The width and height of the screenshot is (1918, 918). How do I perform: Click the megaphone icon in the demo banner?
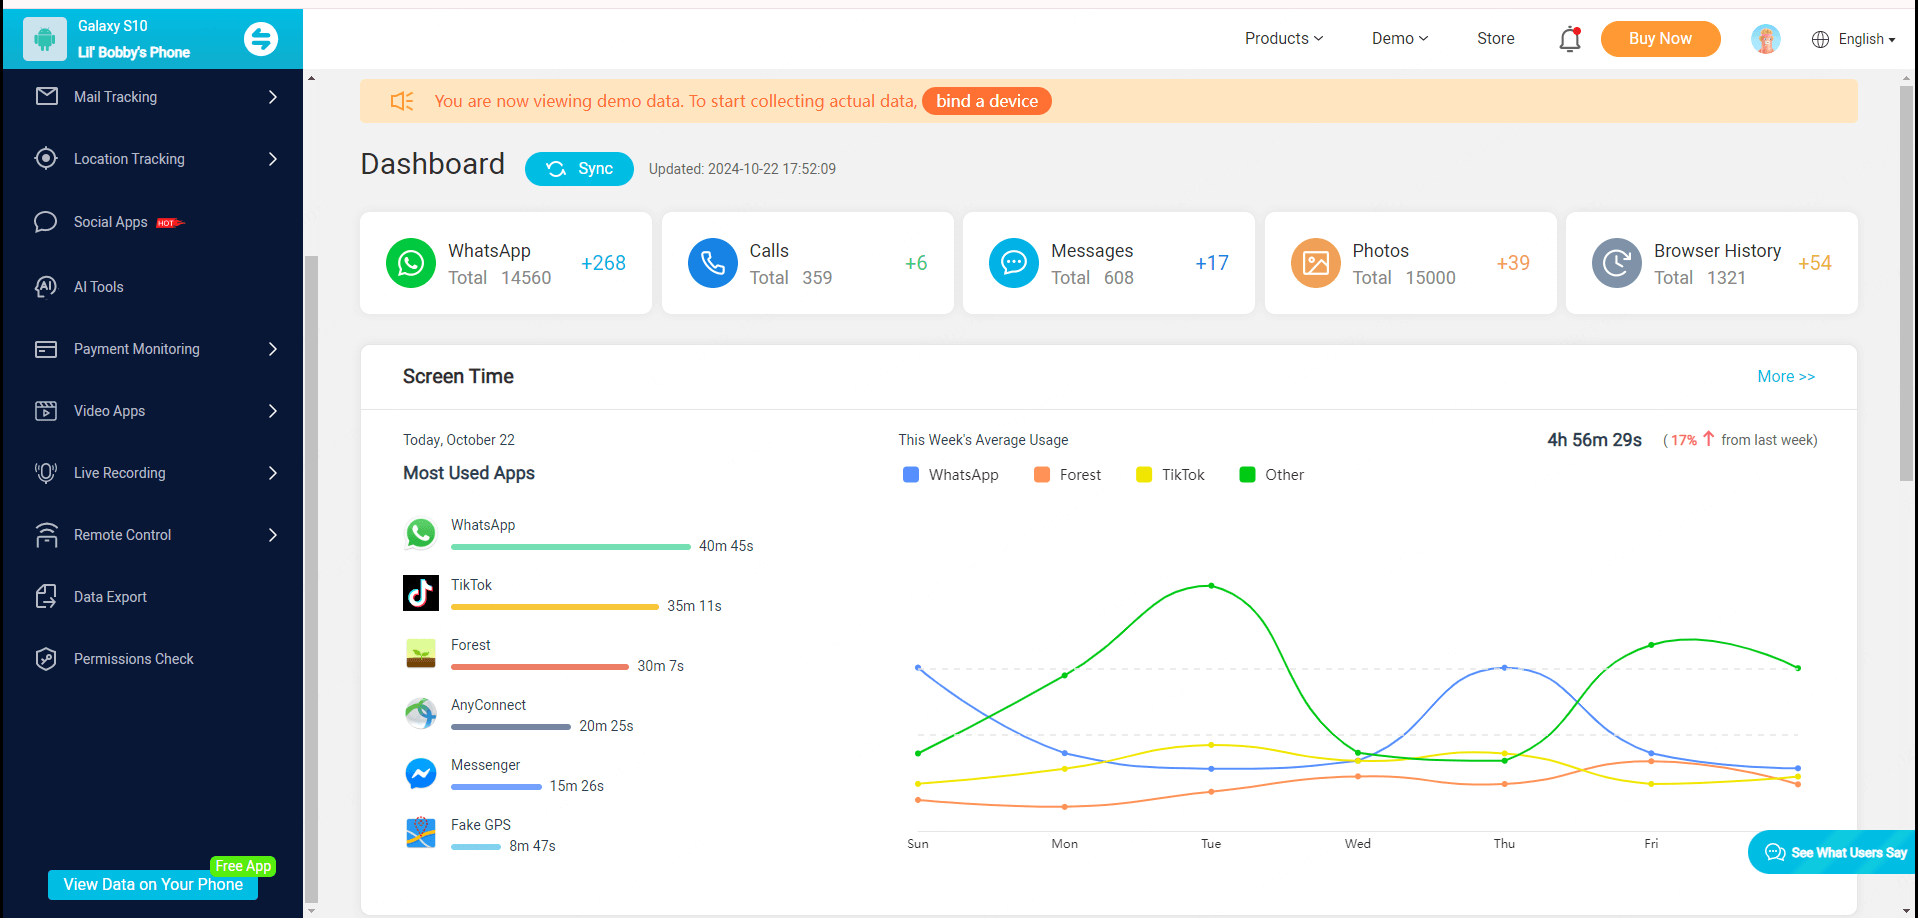click(x=402, y=101)
